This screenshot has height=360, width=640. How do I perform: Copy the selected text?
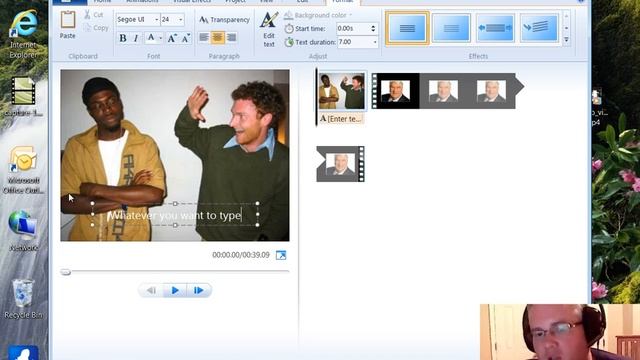(96, 28)
